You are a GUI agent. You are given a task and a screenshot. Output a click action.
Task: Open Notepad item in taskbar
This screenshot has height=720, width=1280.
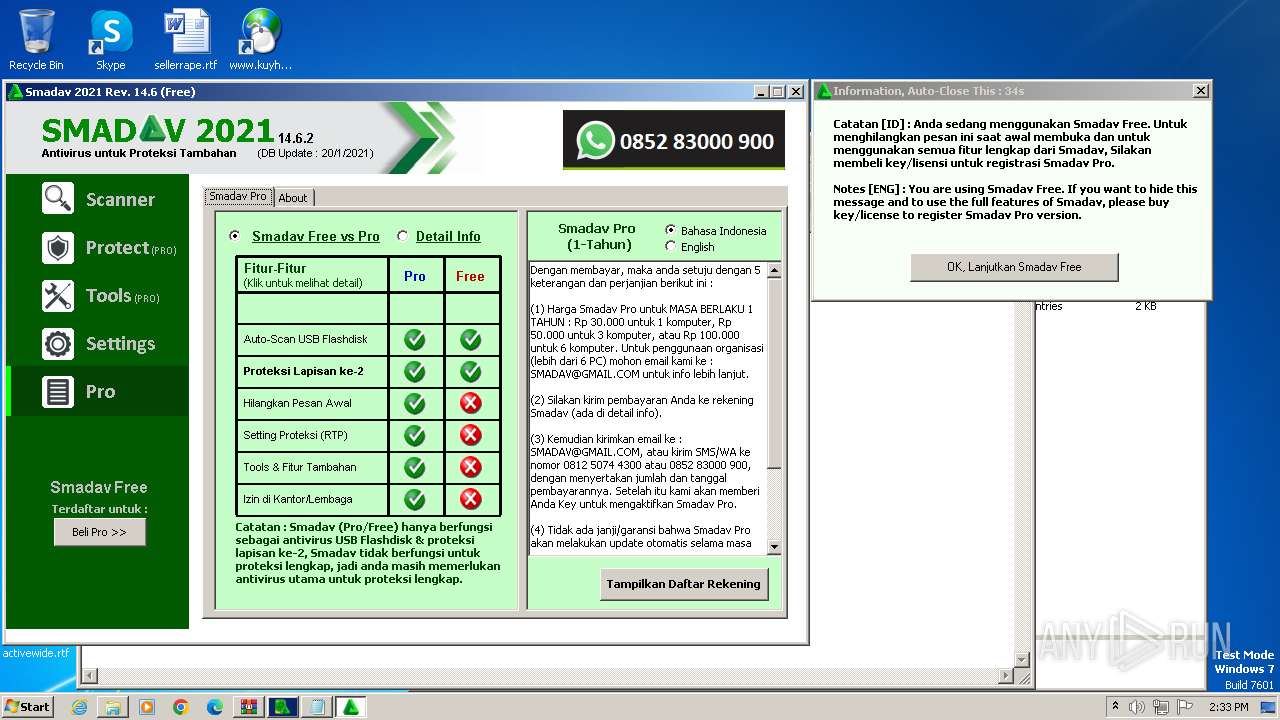click(317, 707)
